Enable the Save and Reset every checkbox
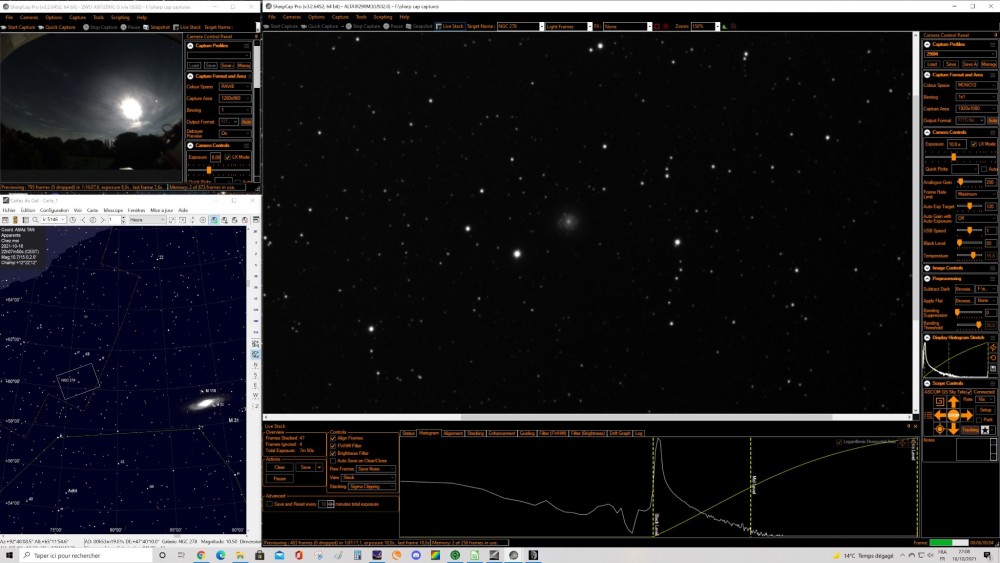Viewport: 1000px width, 563px height. [269, 504]
